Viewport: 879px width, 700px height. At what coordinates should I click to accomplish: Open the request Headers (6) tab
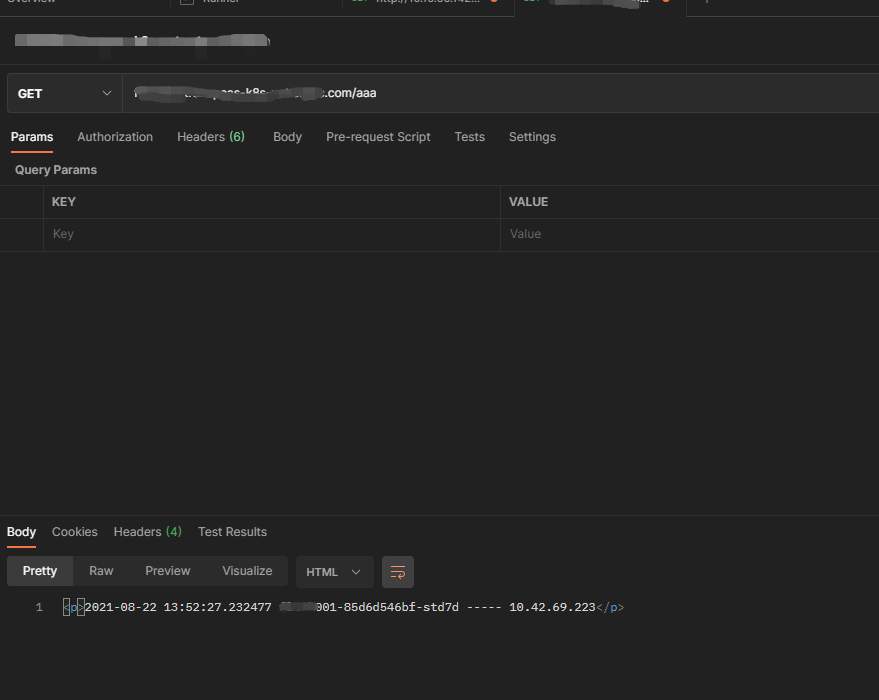coord(211,137)
